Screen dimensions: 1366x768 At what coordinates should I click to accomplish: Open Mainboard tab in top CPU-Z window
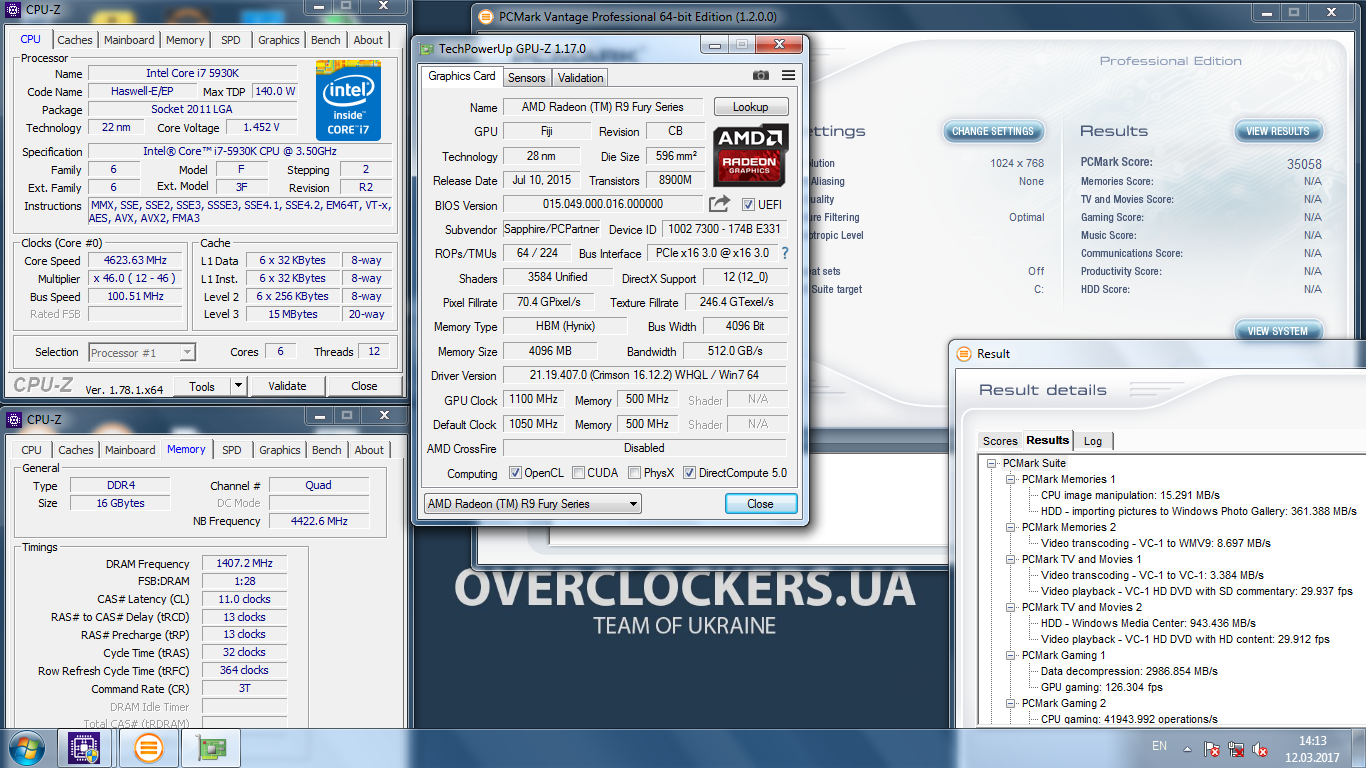(130, 40)
